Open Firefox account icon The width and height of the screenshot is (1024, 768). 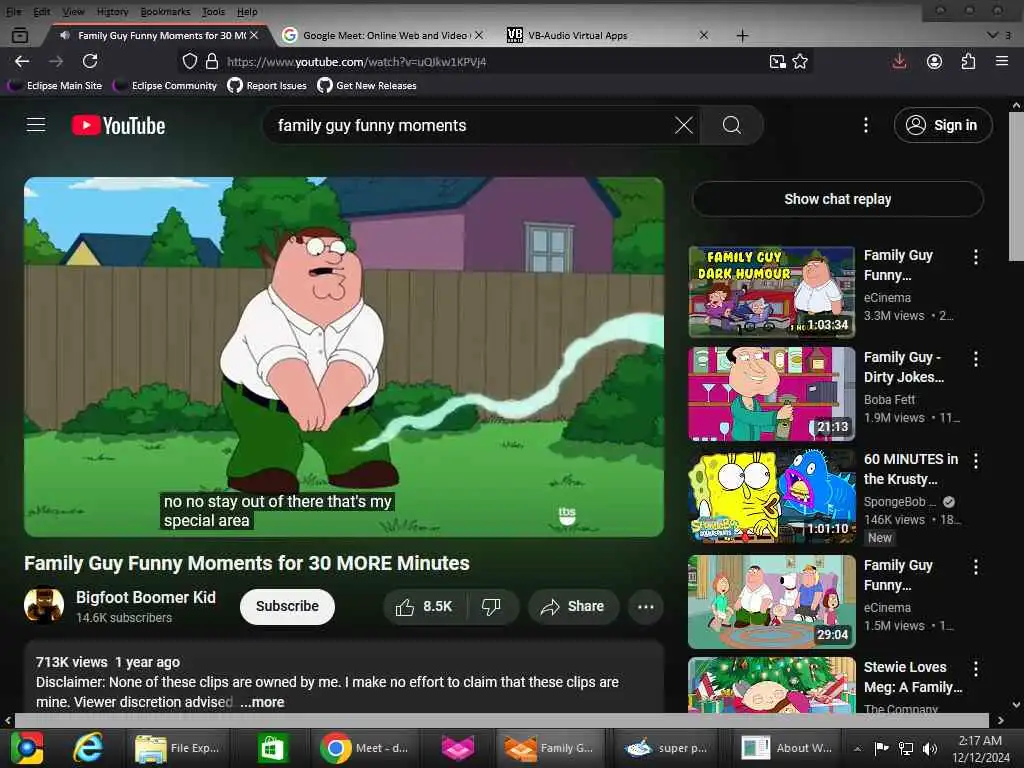pos(935,61)
